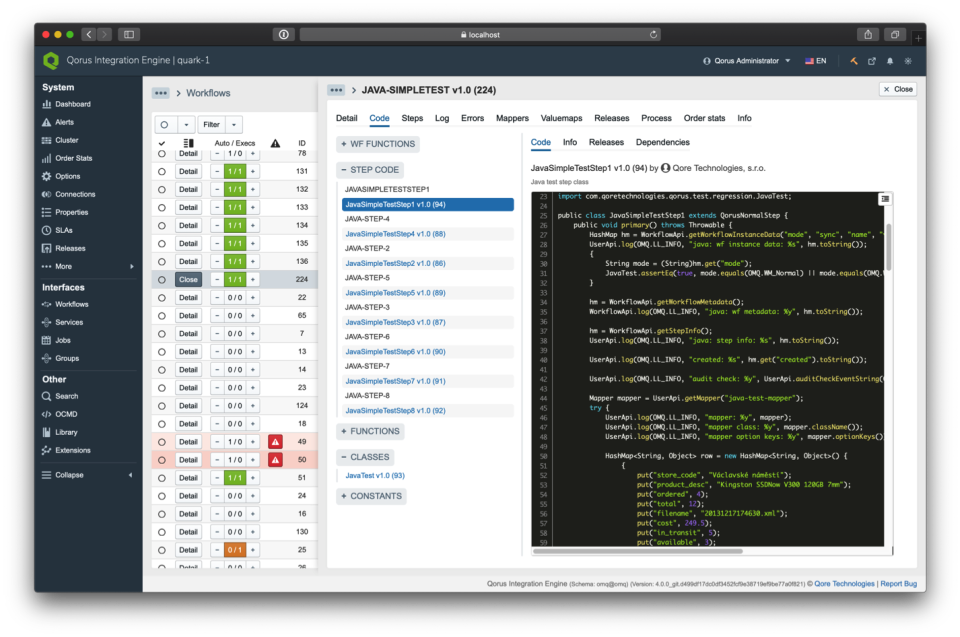
Task: Click the settings gear icon top right
Action: point(908,61)
